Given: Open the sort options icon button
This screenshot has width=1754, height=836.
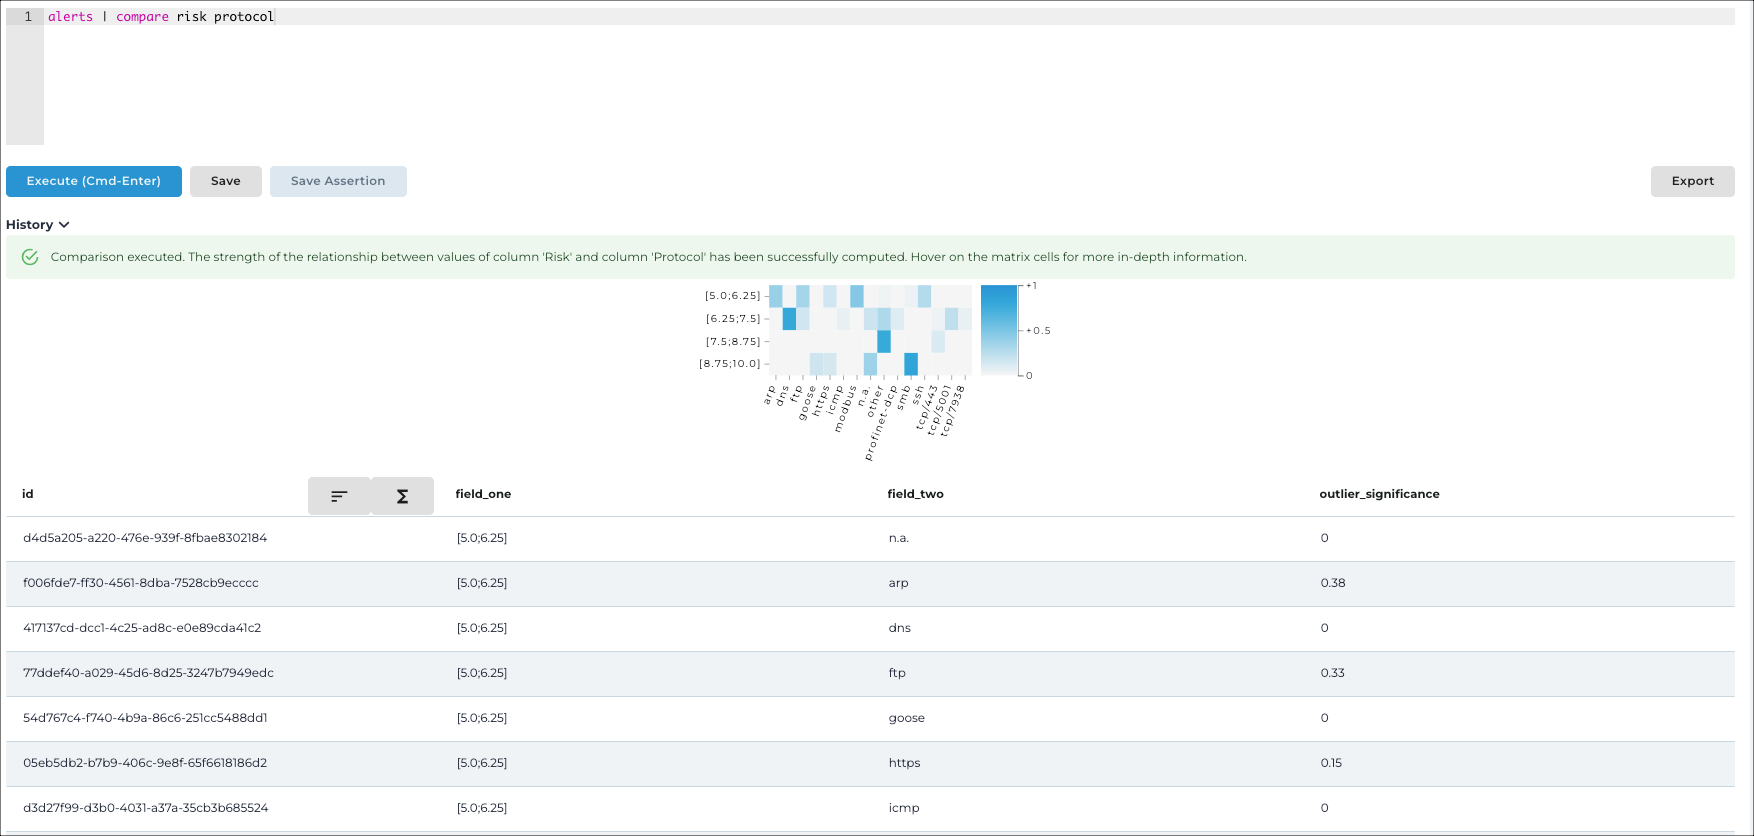Looking at the screenshot, I should pyautogui.click(x=339, y=496).
